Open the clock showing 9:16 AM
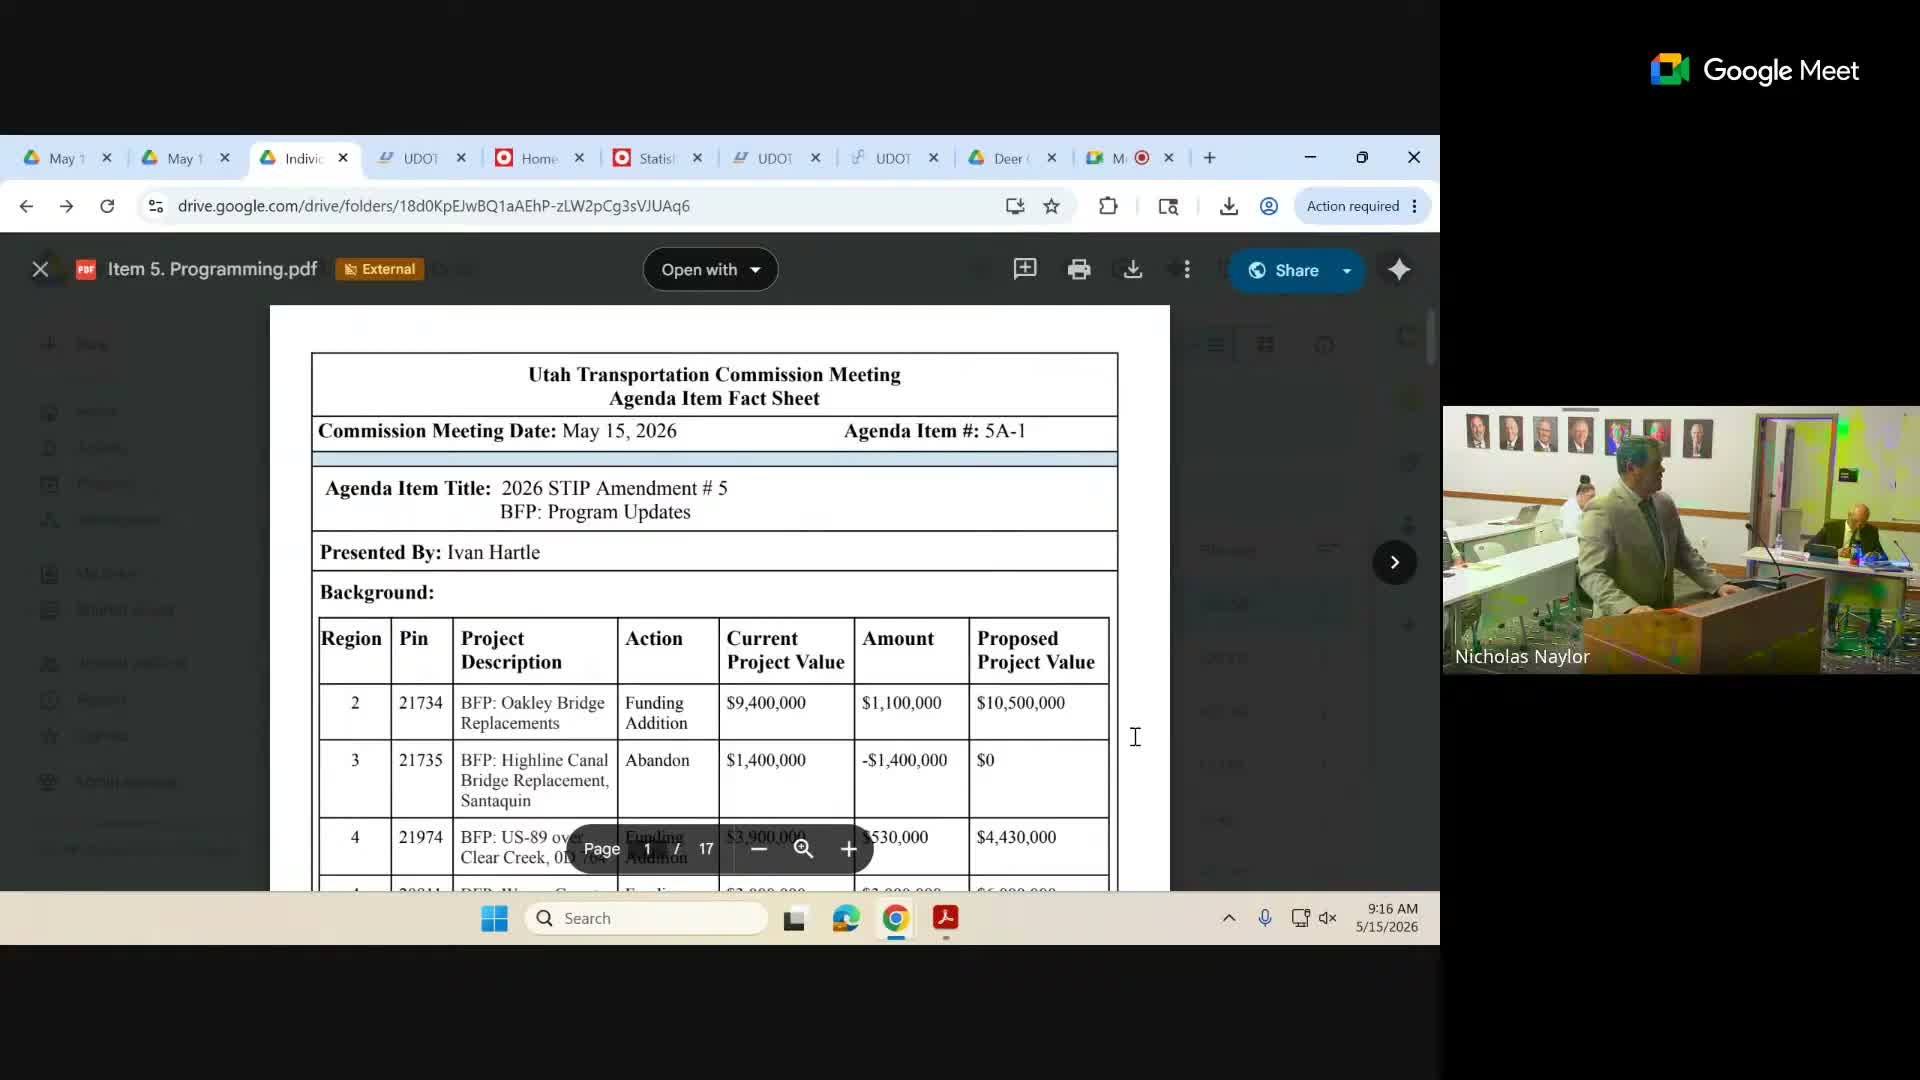Screen dimensions: 1920x1080 tap(1386, 918)
